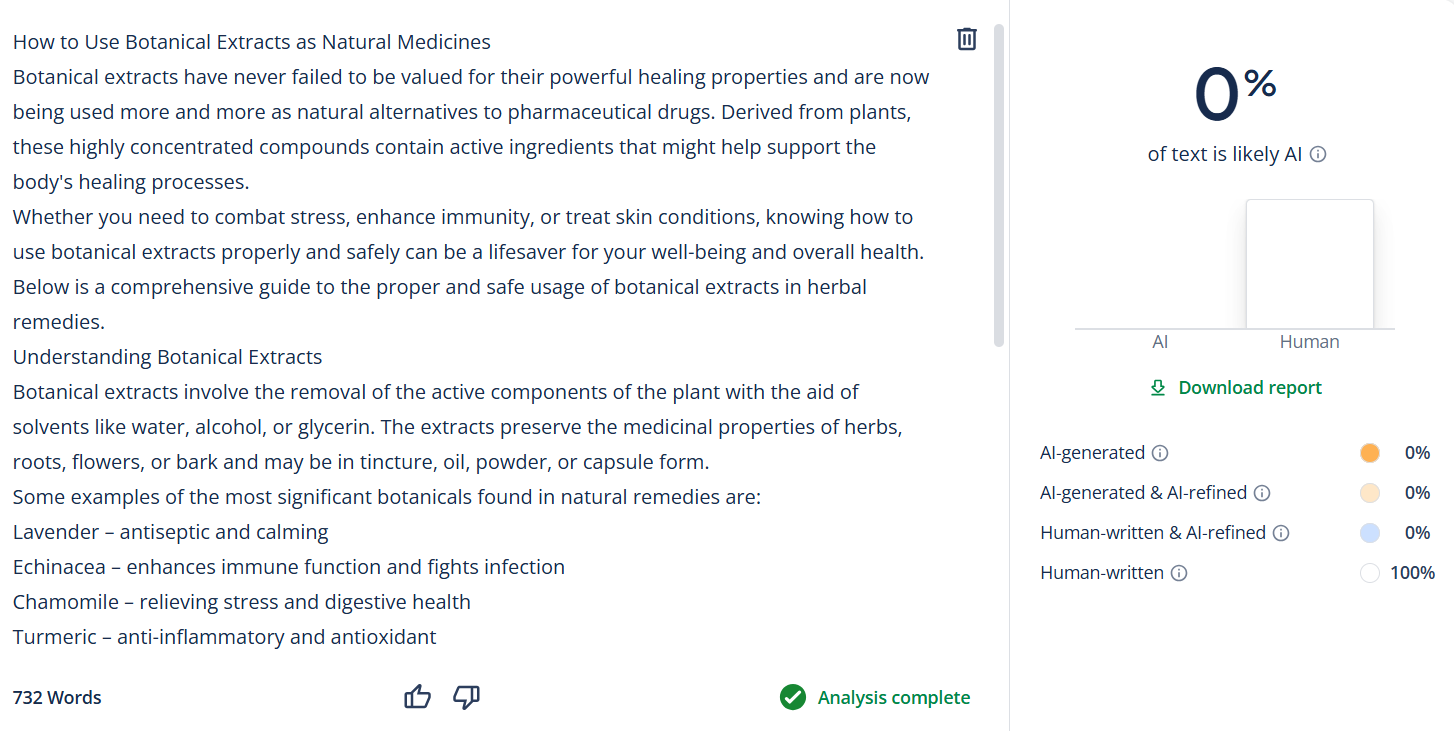The height and width of the screenshot is (731, 1454).
Task: Click the thumbs down feedback icon
Action: (x=466, y=697)
